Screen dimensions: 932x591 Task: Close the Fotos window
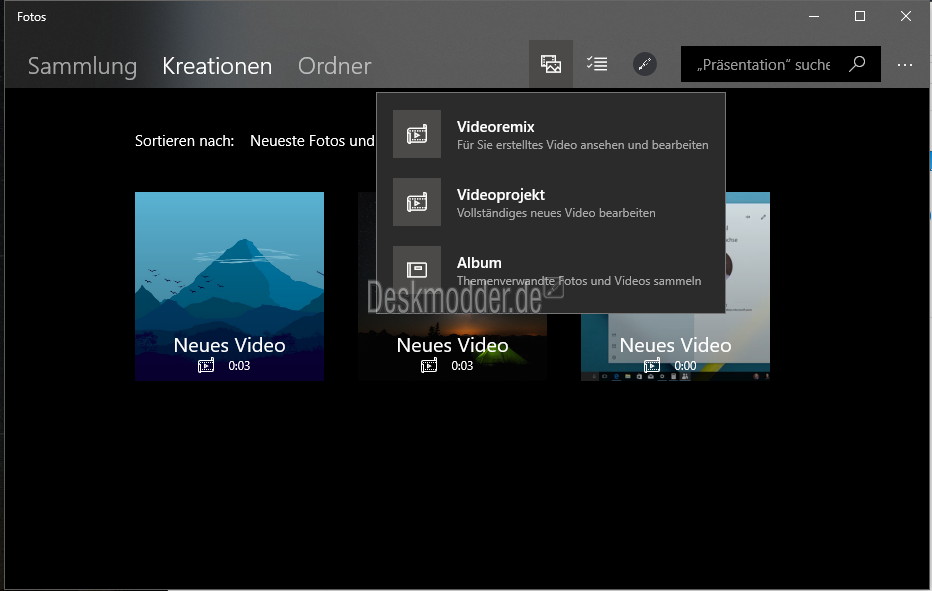(905, 17)
